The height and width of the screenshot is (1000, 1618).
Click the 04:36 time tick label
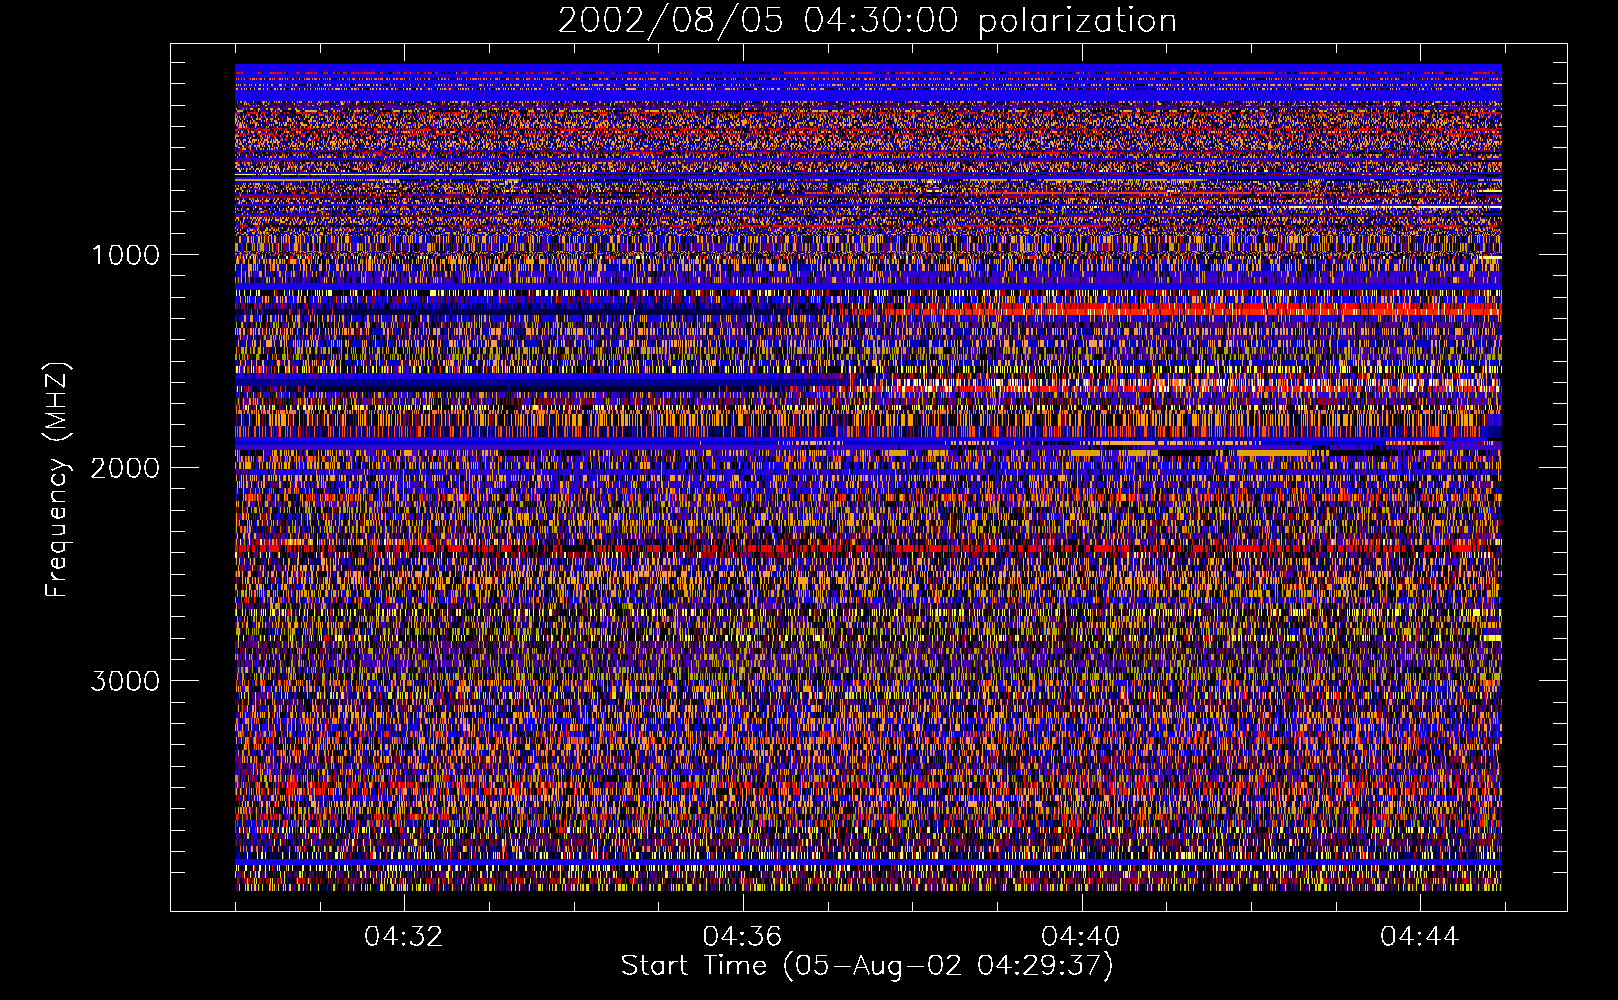(x=742, y=937)
